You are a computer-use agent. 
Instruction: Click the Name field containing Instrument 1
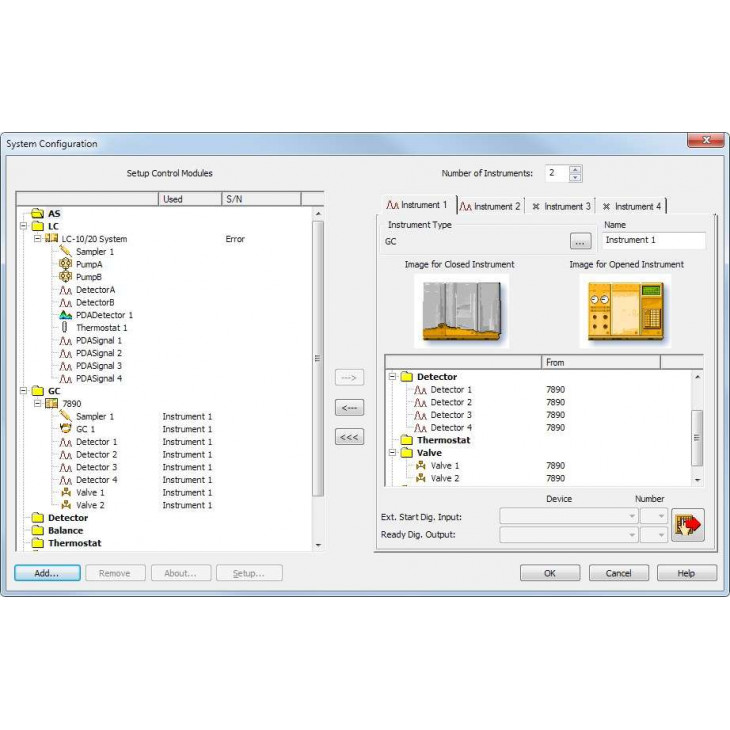(x=654, y=240)
